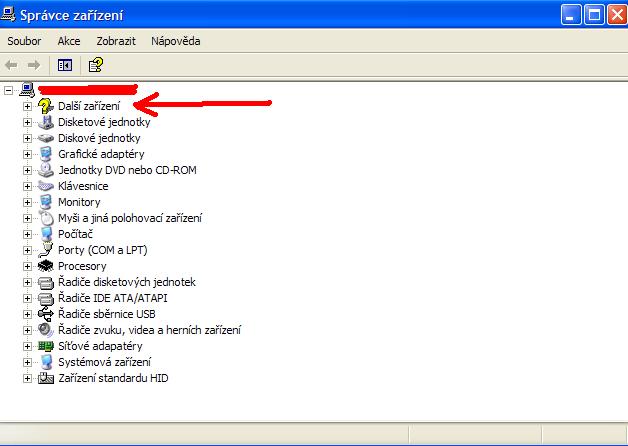Open the Akce menu
628x446 pixels.
(x=68, y=41)
